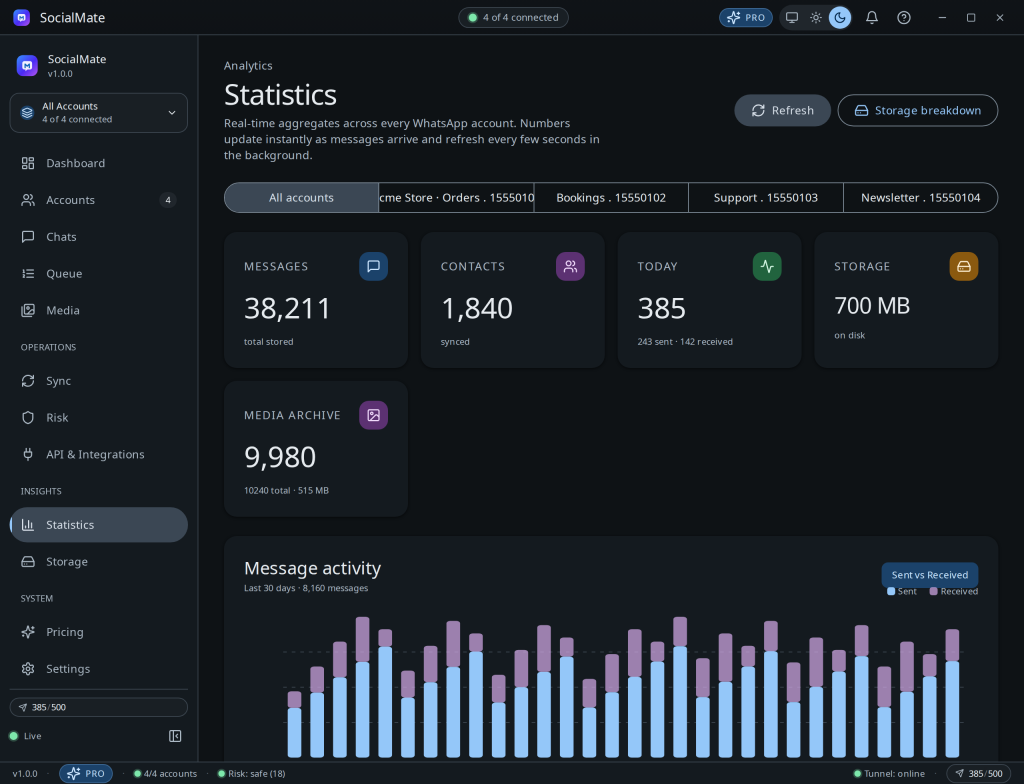
Task: Click the v1.0.0 label in status bar
Action: point(25,774)
